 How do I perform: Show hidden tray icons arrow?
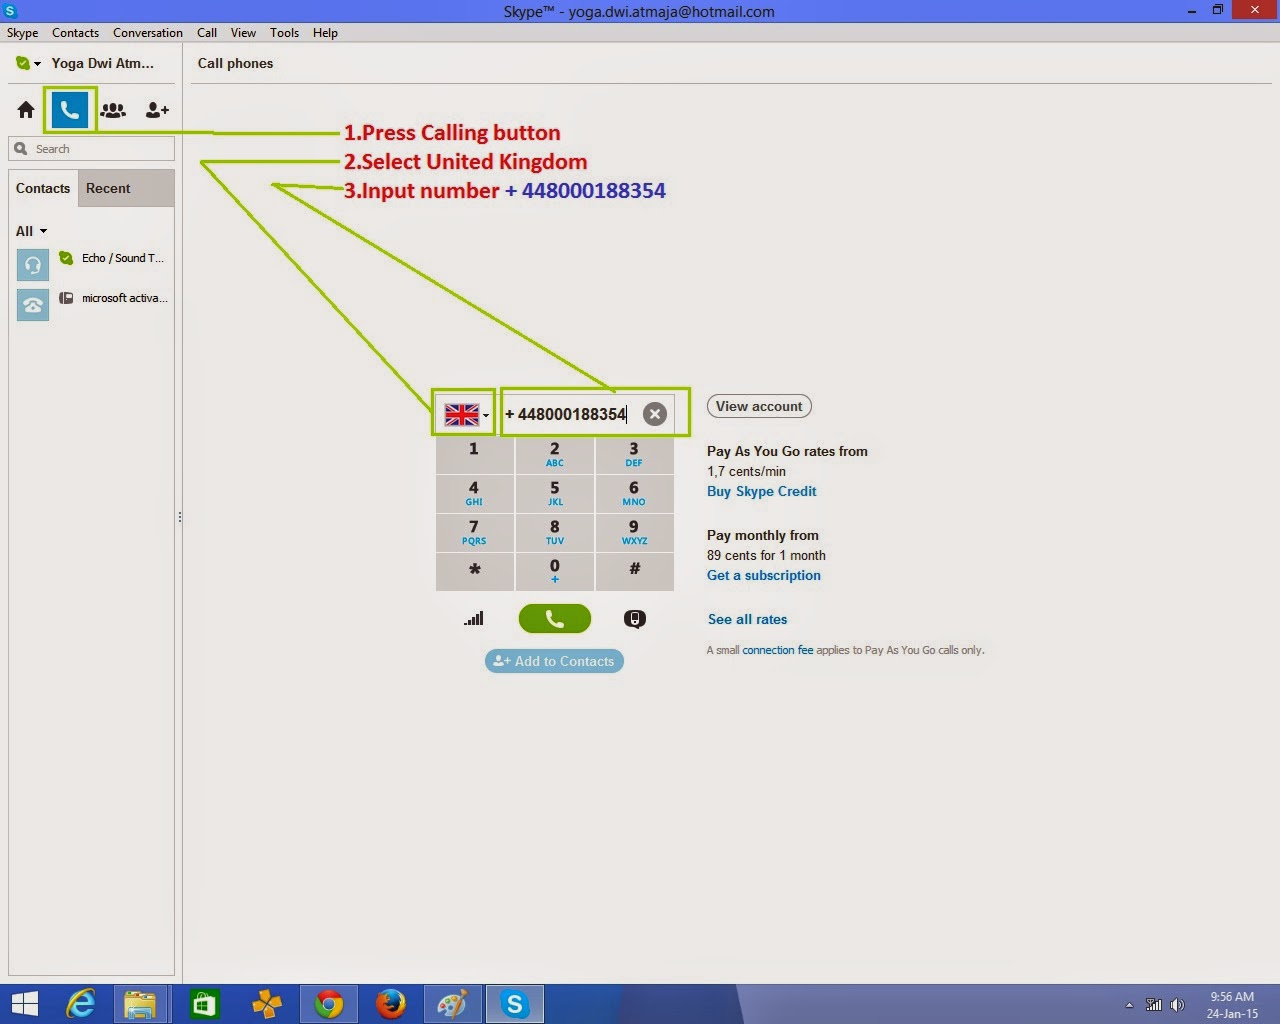click(1129, 1005)
